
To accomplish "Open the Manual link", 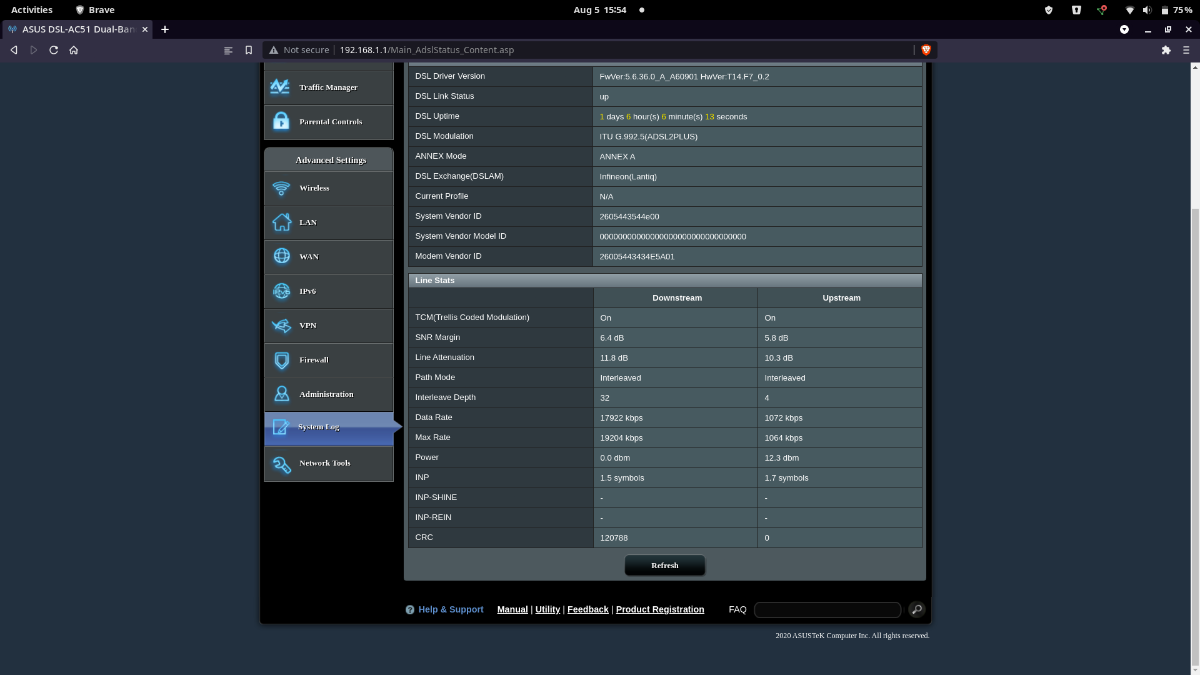I will click(x=512, y=609).
